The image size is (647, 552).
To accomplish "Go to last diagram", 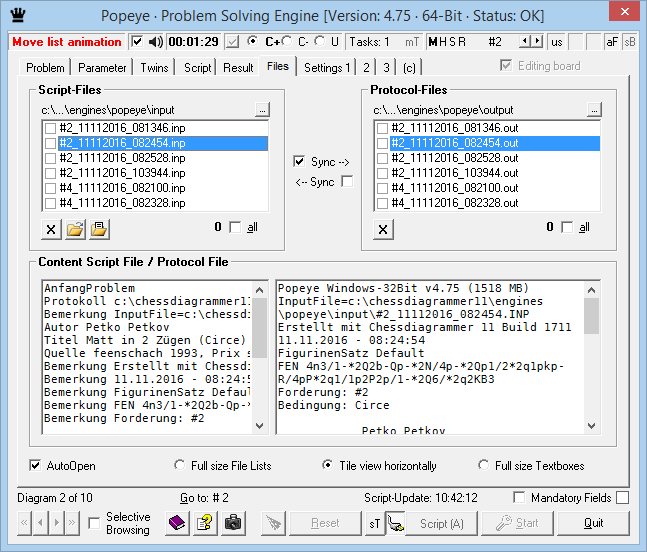I will tap(72, 523).
